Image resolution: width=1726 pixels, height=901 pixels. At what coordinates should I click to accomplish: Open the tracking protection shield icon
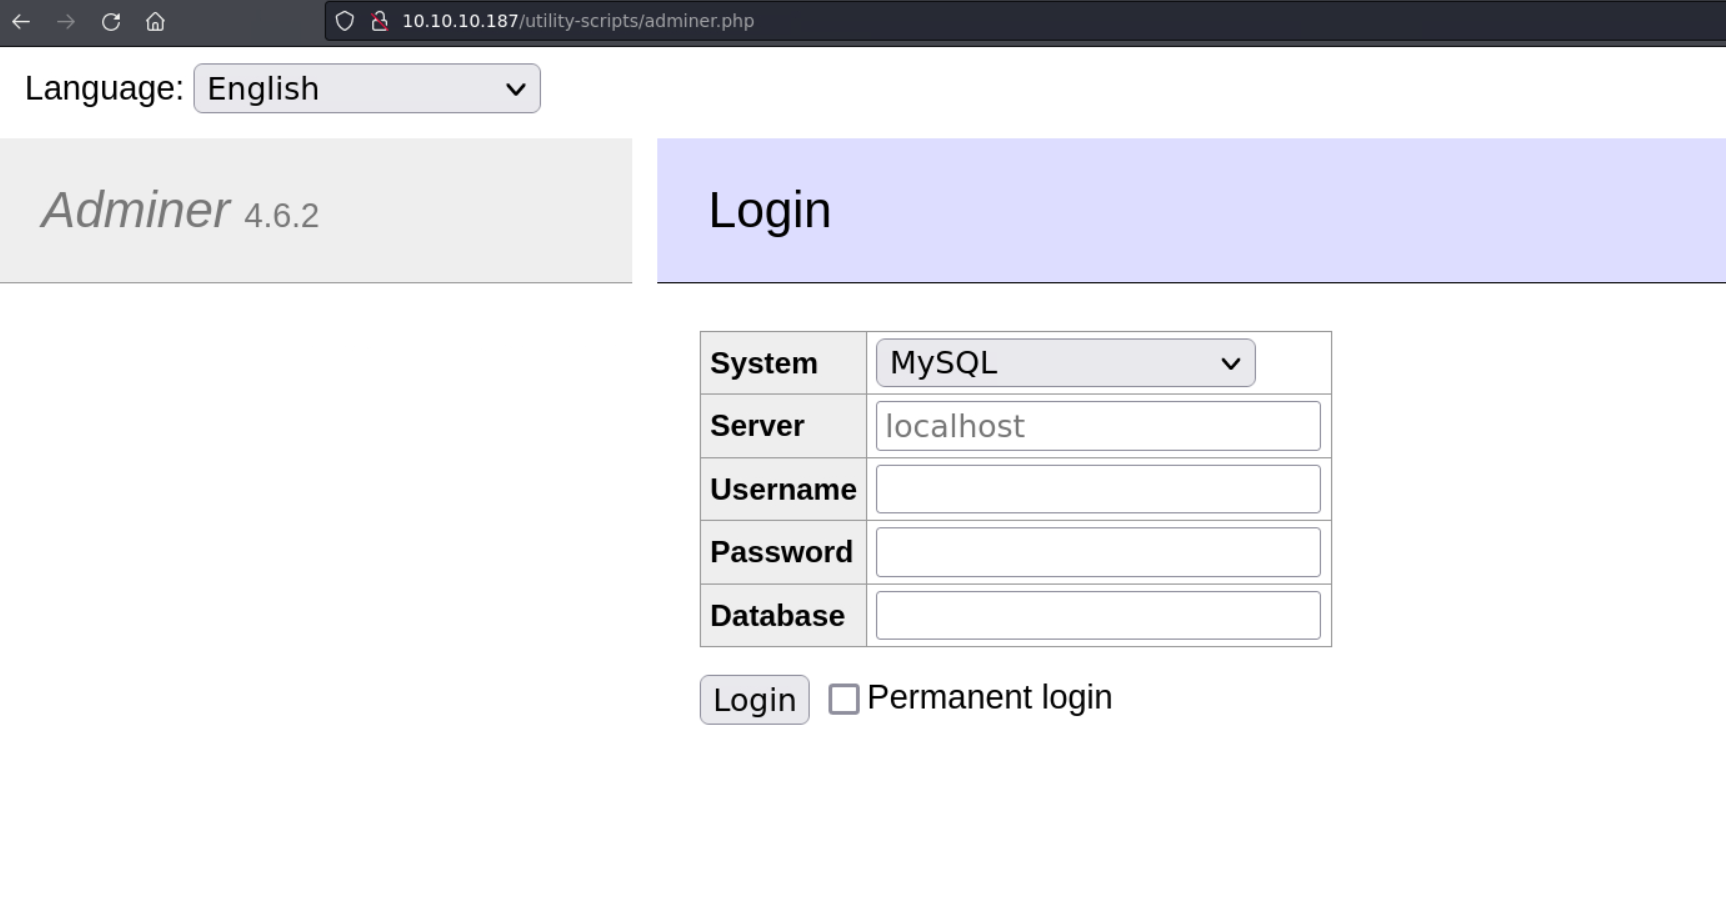344,21
